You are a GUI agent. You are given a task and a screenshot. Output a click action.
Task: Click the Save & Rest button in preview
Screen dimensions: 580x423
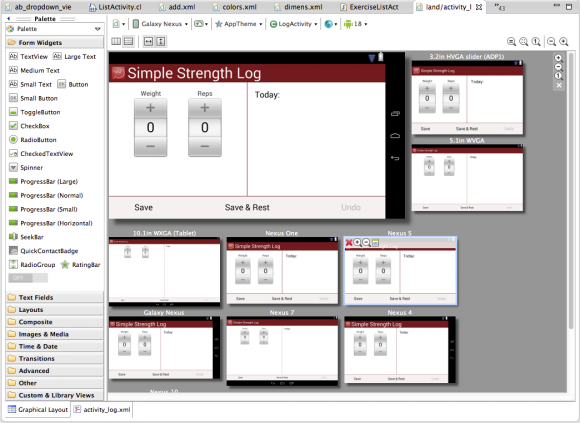(x=247, y=207)
